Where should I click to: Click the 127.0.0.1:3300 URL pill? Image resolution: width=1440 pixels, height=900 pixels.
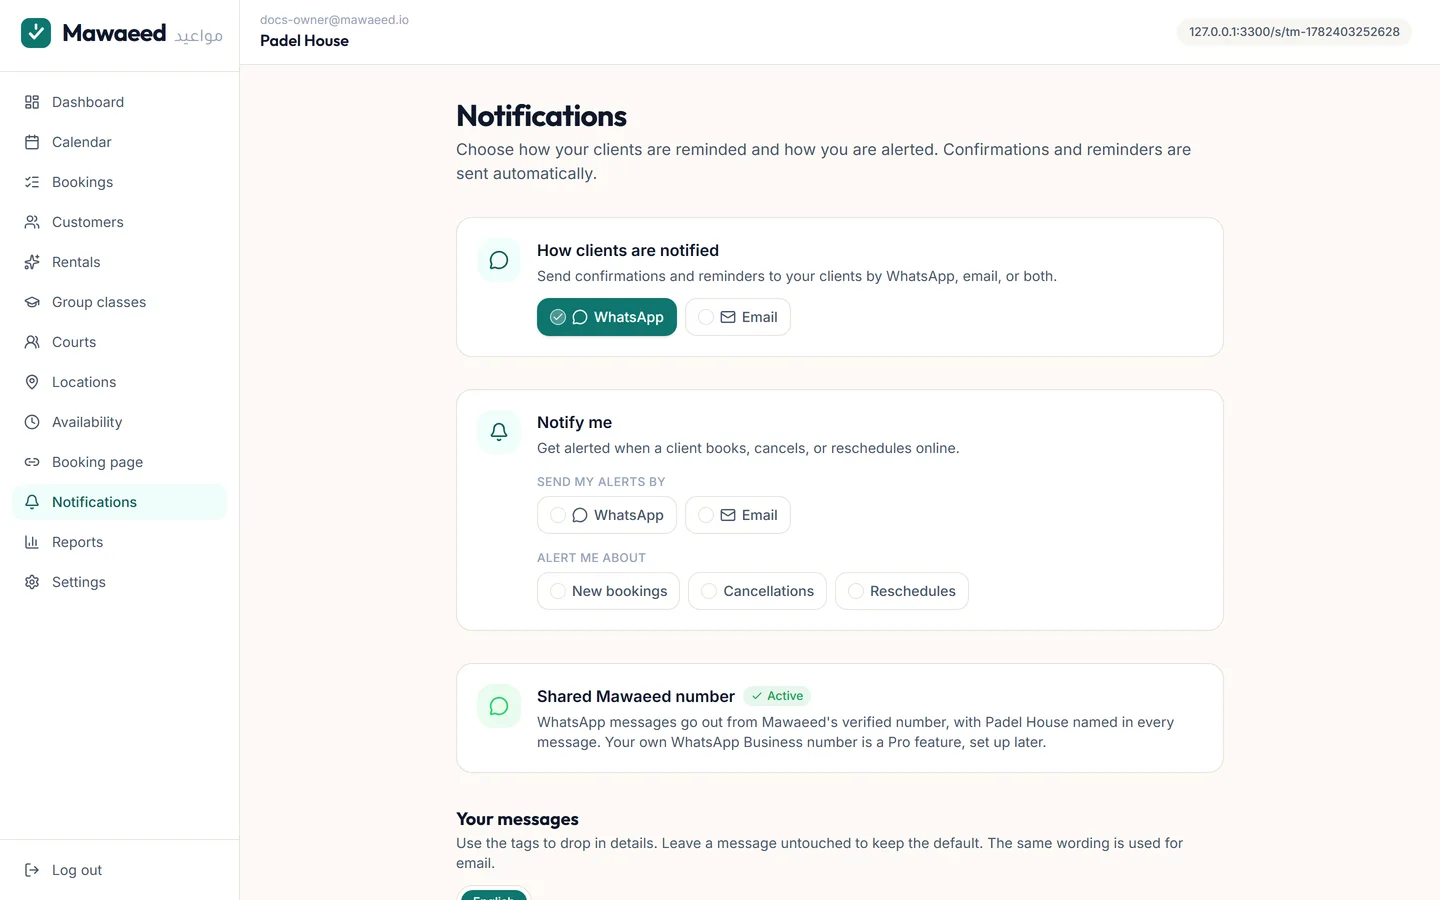pyautogui.click(x=1294, y=32)
